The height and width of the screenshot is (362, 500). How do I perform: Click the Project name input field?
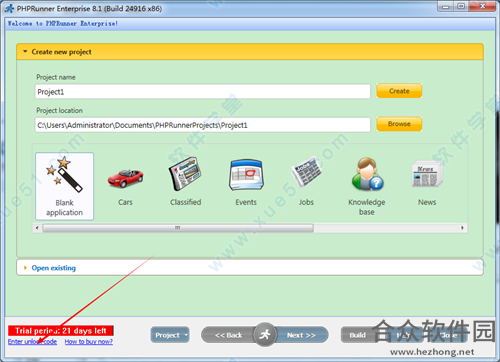click(x=203, y=91)
